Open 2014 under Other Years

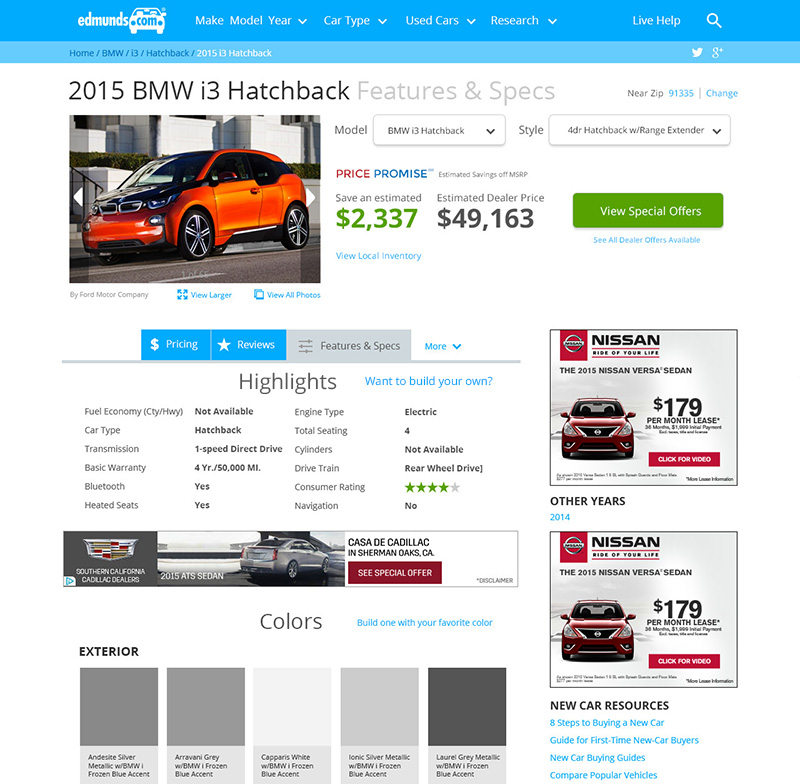click(560, 517)
